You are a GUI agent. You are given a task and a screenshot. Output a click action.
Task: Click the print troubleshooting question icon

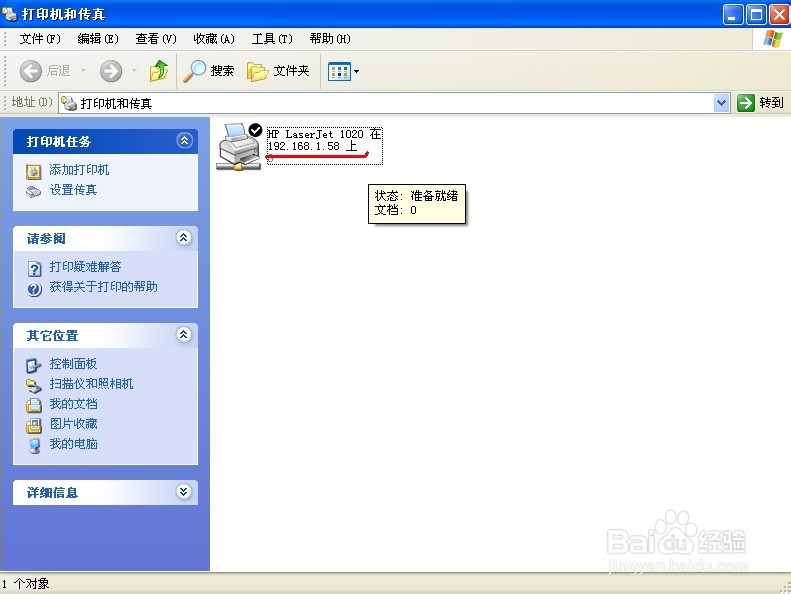tap(34, 269)
